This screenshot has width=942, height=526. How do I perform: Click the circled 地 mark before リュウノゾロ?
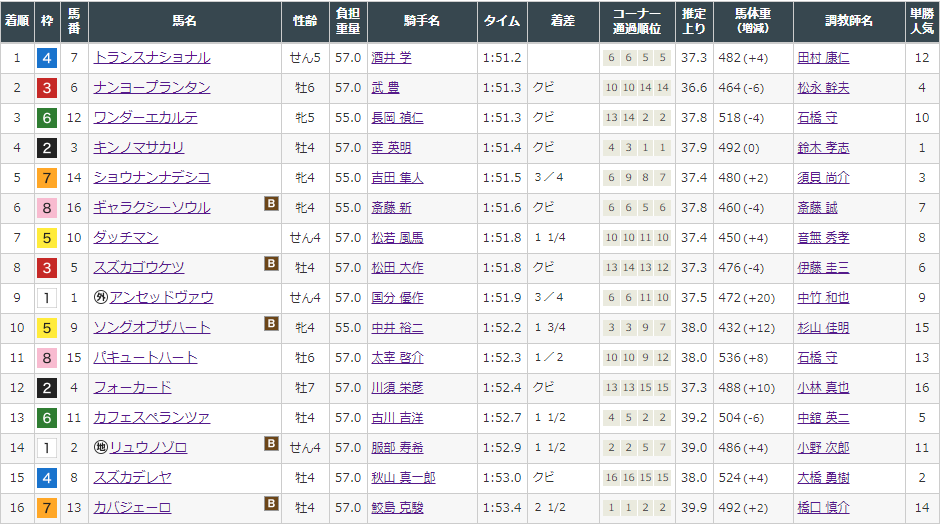(101, 447)
